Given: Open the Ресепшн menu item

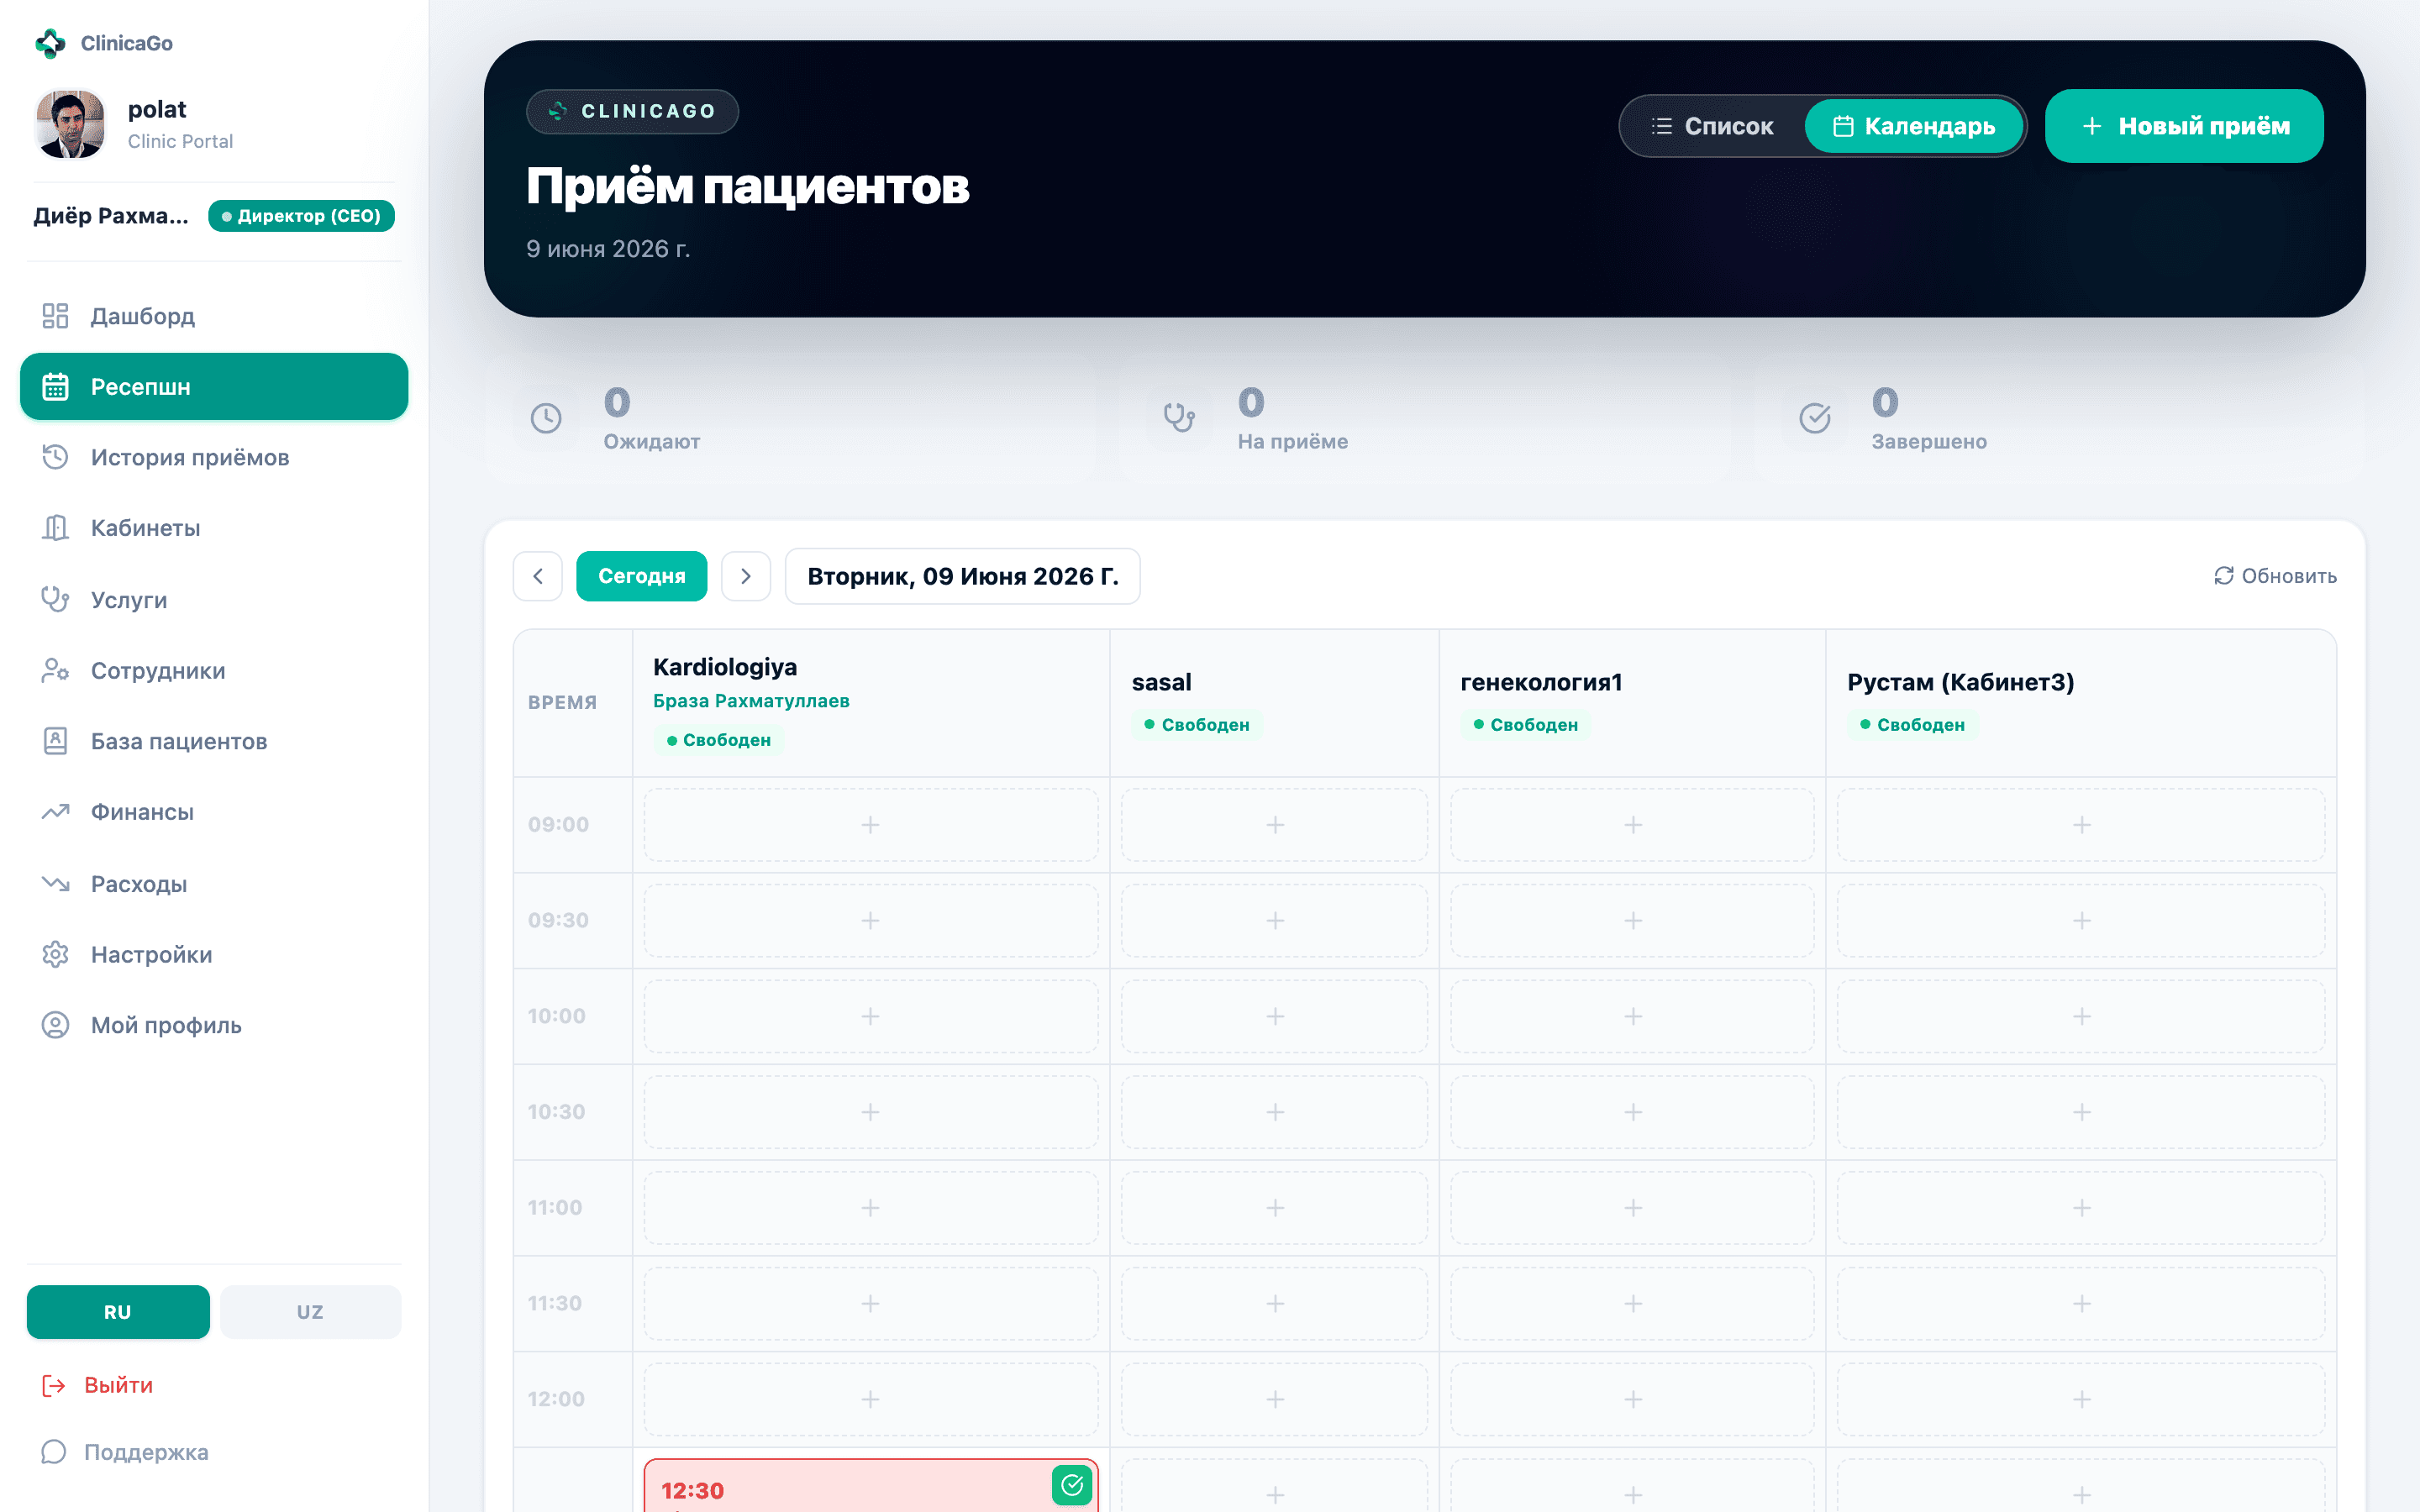Looking at the screenshot, I should point(214,386).
